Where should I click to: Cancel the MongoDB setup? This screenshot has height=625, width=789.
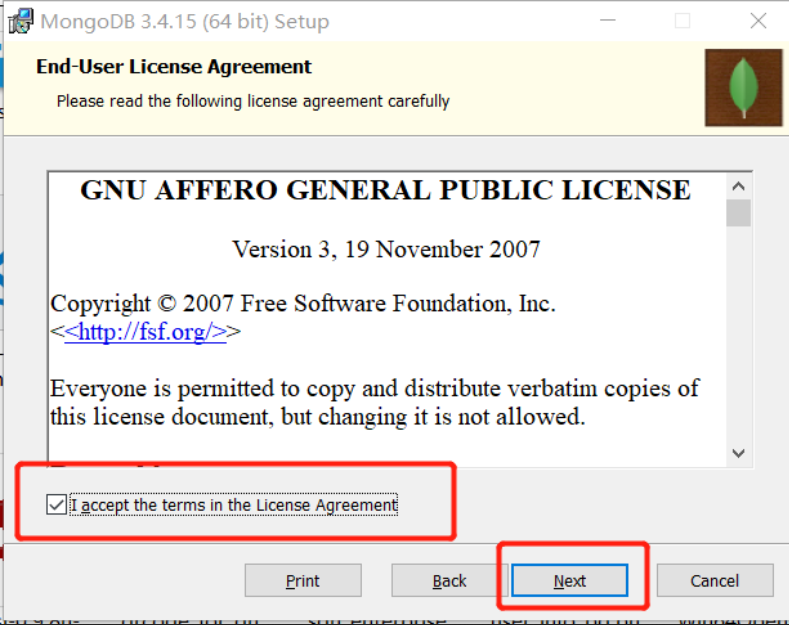pyautogui.click(x=715, y=581)
